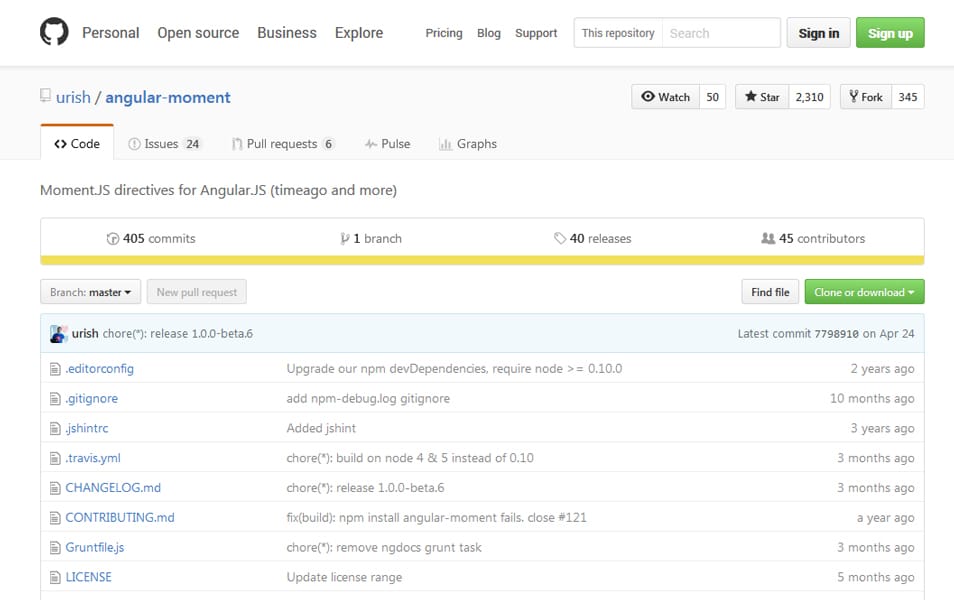Open the LICENSE file
Screen dimensions: 954x600
tap(89, 577)
